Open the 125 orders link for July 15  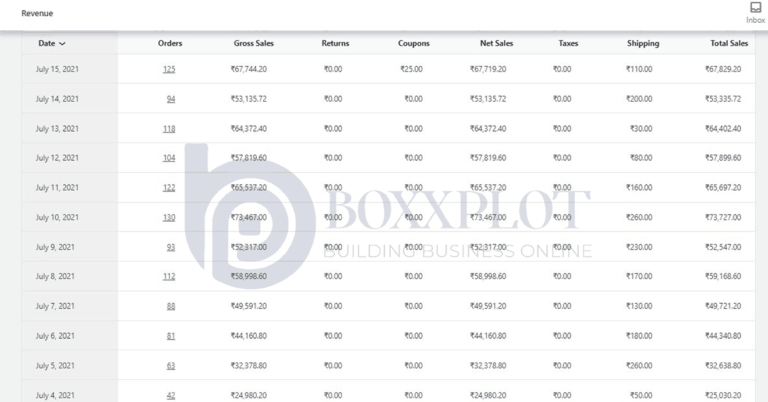click(169, 70)
